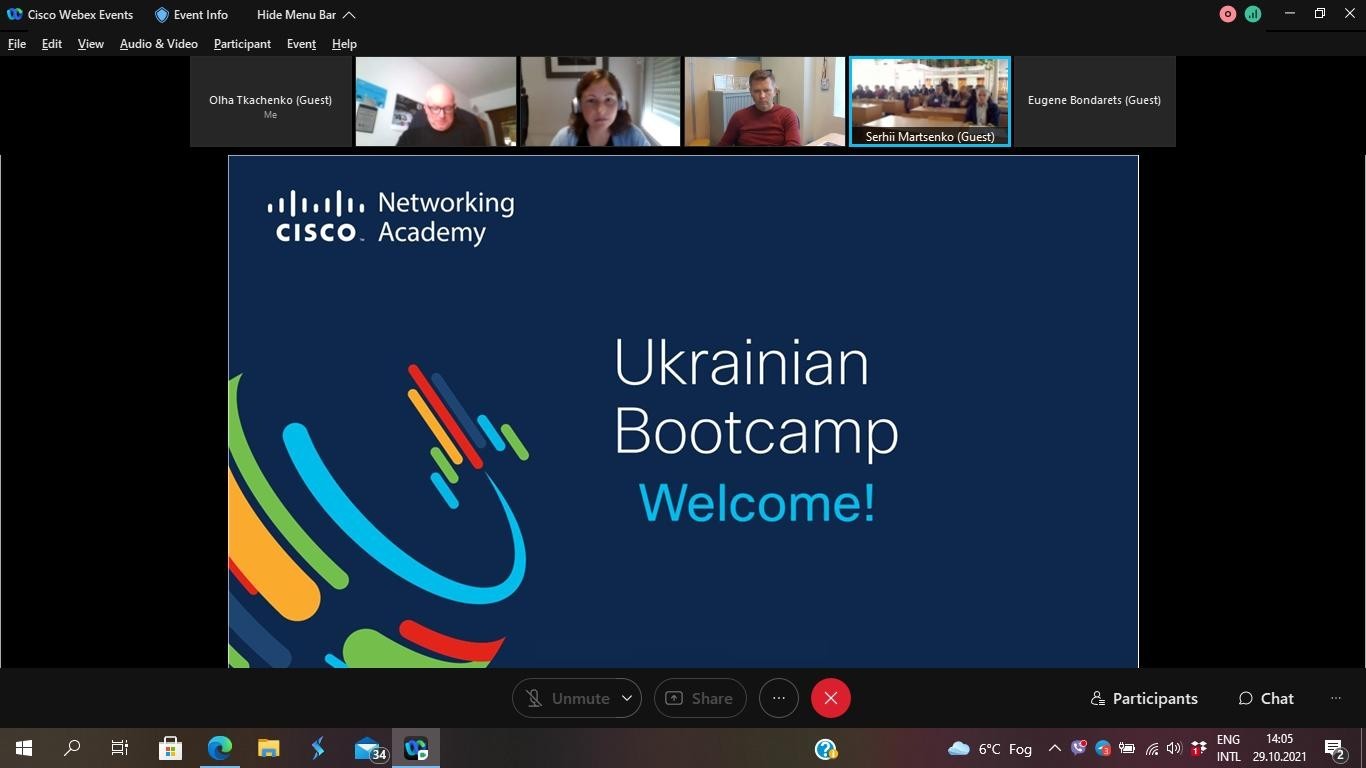Click the red recording indicator icon
The image size is (1366, 768).
click(x=1228, y=14)
